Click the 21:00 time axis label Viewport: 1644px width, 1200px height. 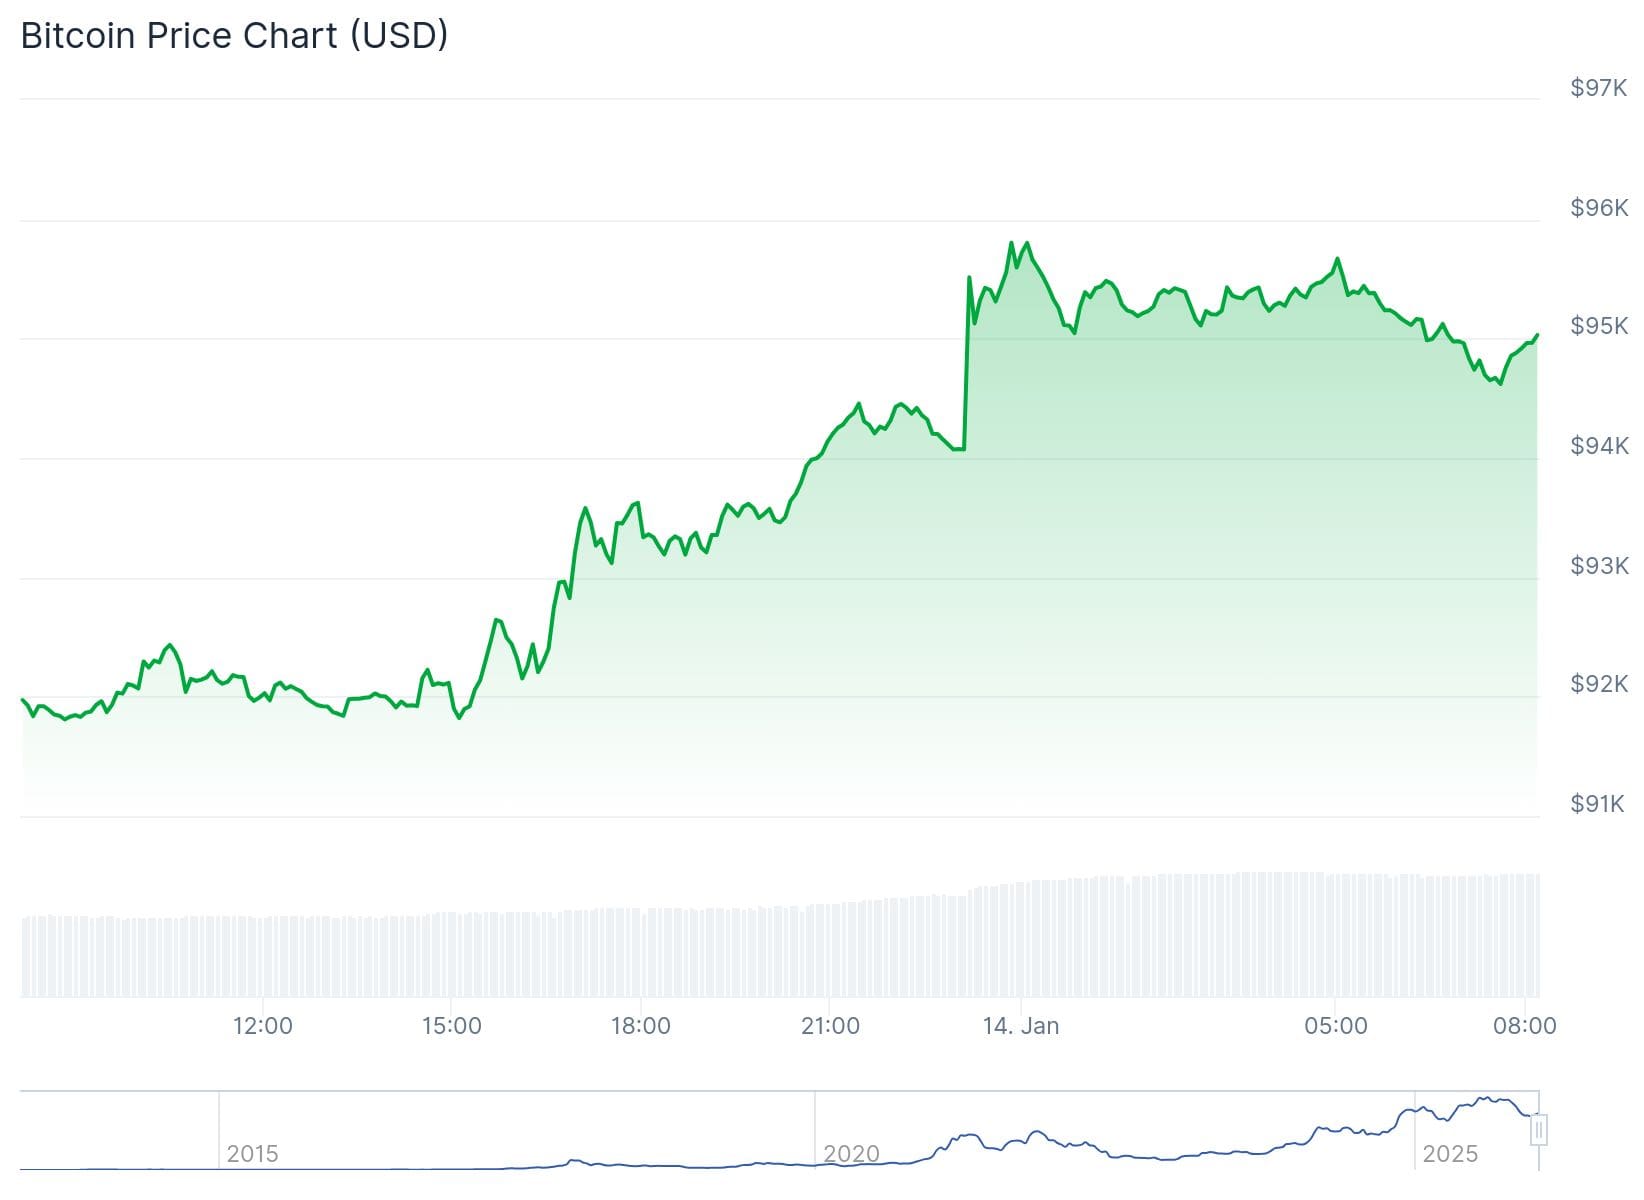click(x=830, y=1026)
